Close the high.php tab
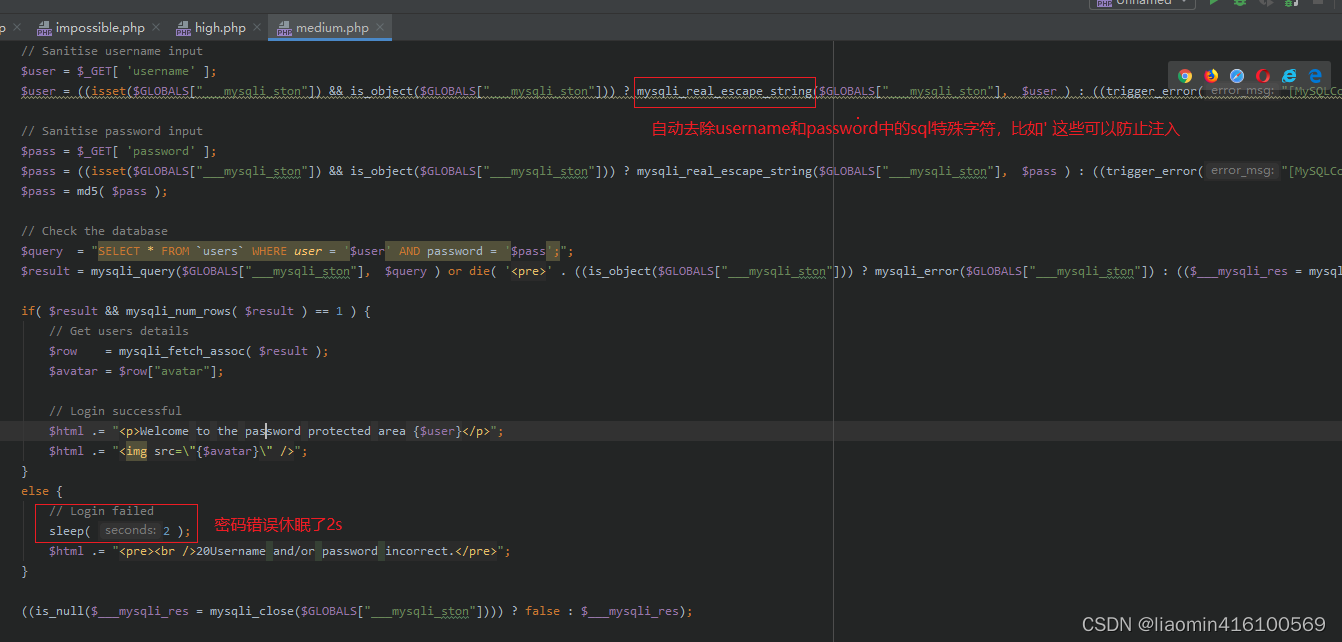Screen dimensions: 1342x642 (256, 28)
